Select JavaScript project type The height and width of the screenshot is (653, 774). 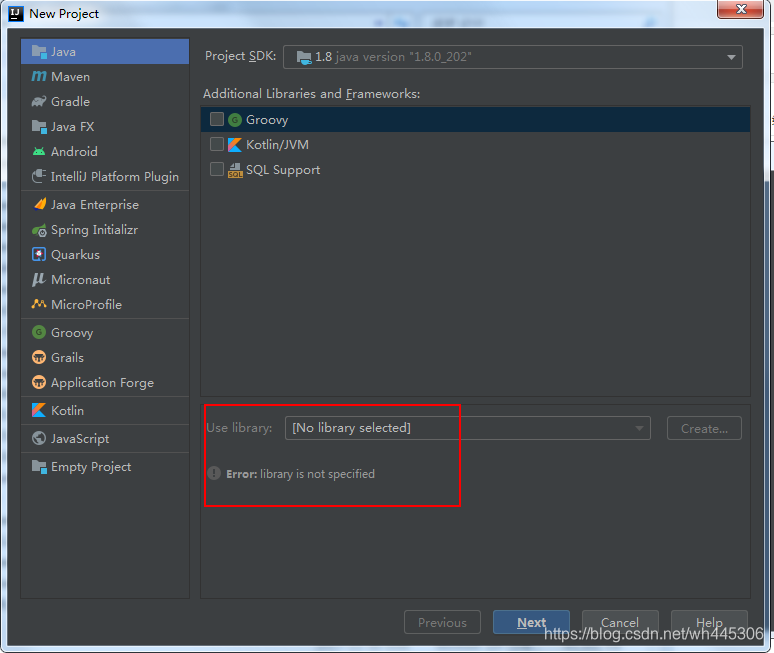pyautogui.click(x=105, y=438)
